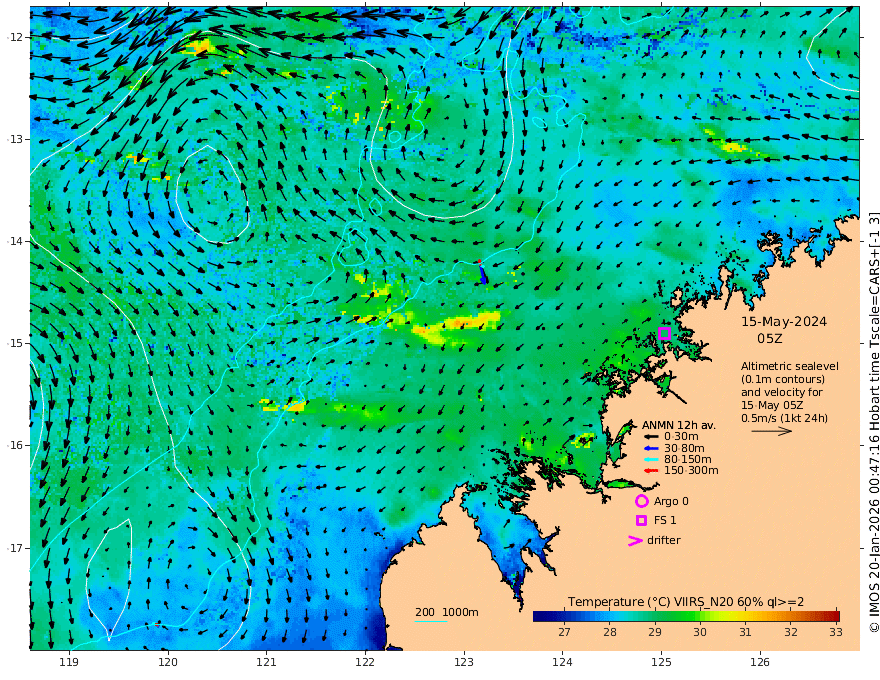Click the '120' longitude axis label
Viewport: 880px width, 680px height.
click(x=168, y=662)
